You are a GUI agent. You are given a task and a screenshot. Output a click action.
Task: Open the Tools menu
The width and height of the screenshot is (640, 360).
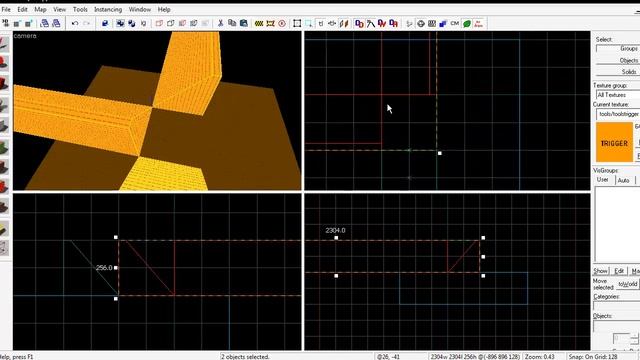coord(80,9)
